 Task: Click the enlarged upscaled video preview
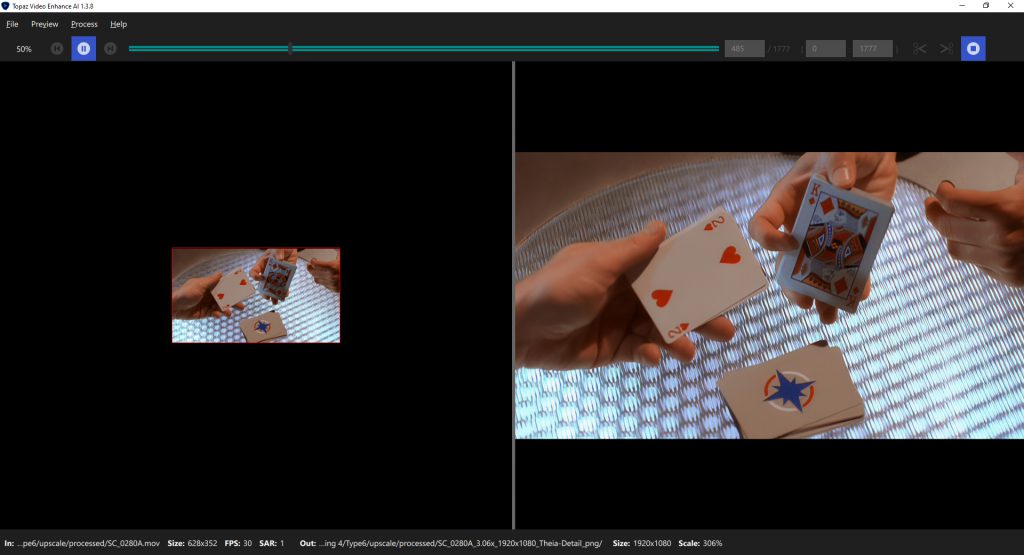click(x=769, y=295)
